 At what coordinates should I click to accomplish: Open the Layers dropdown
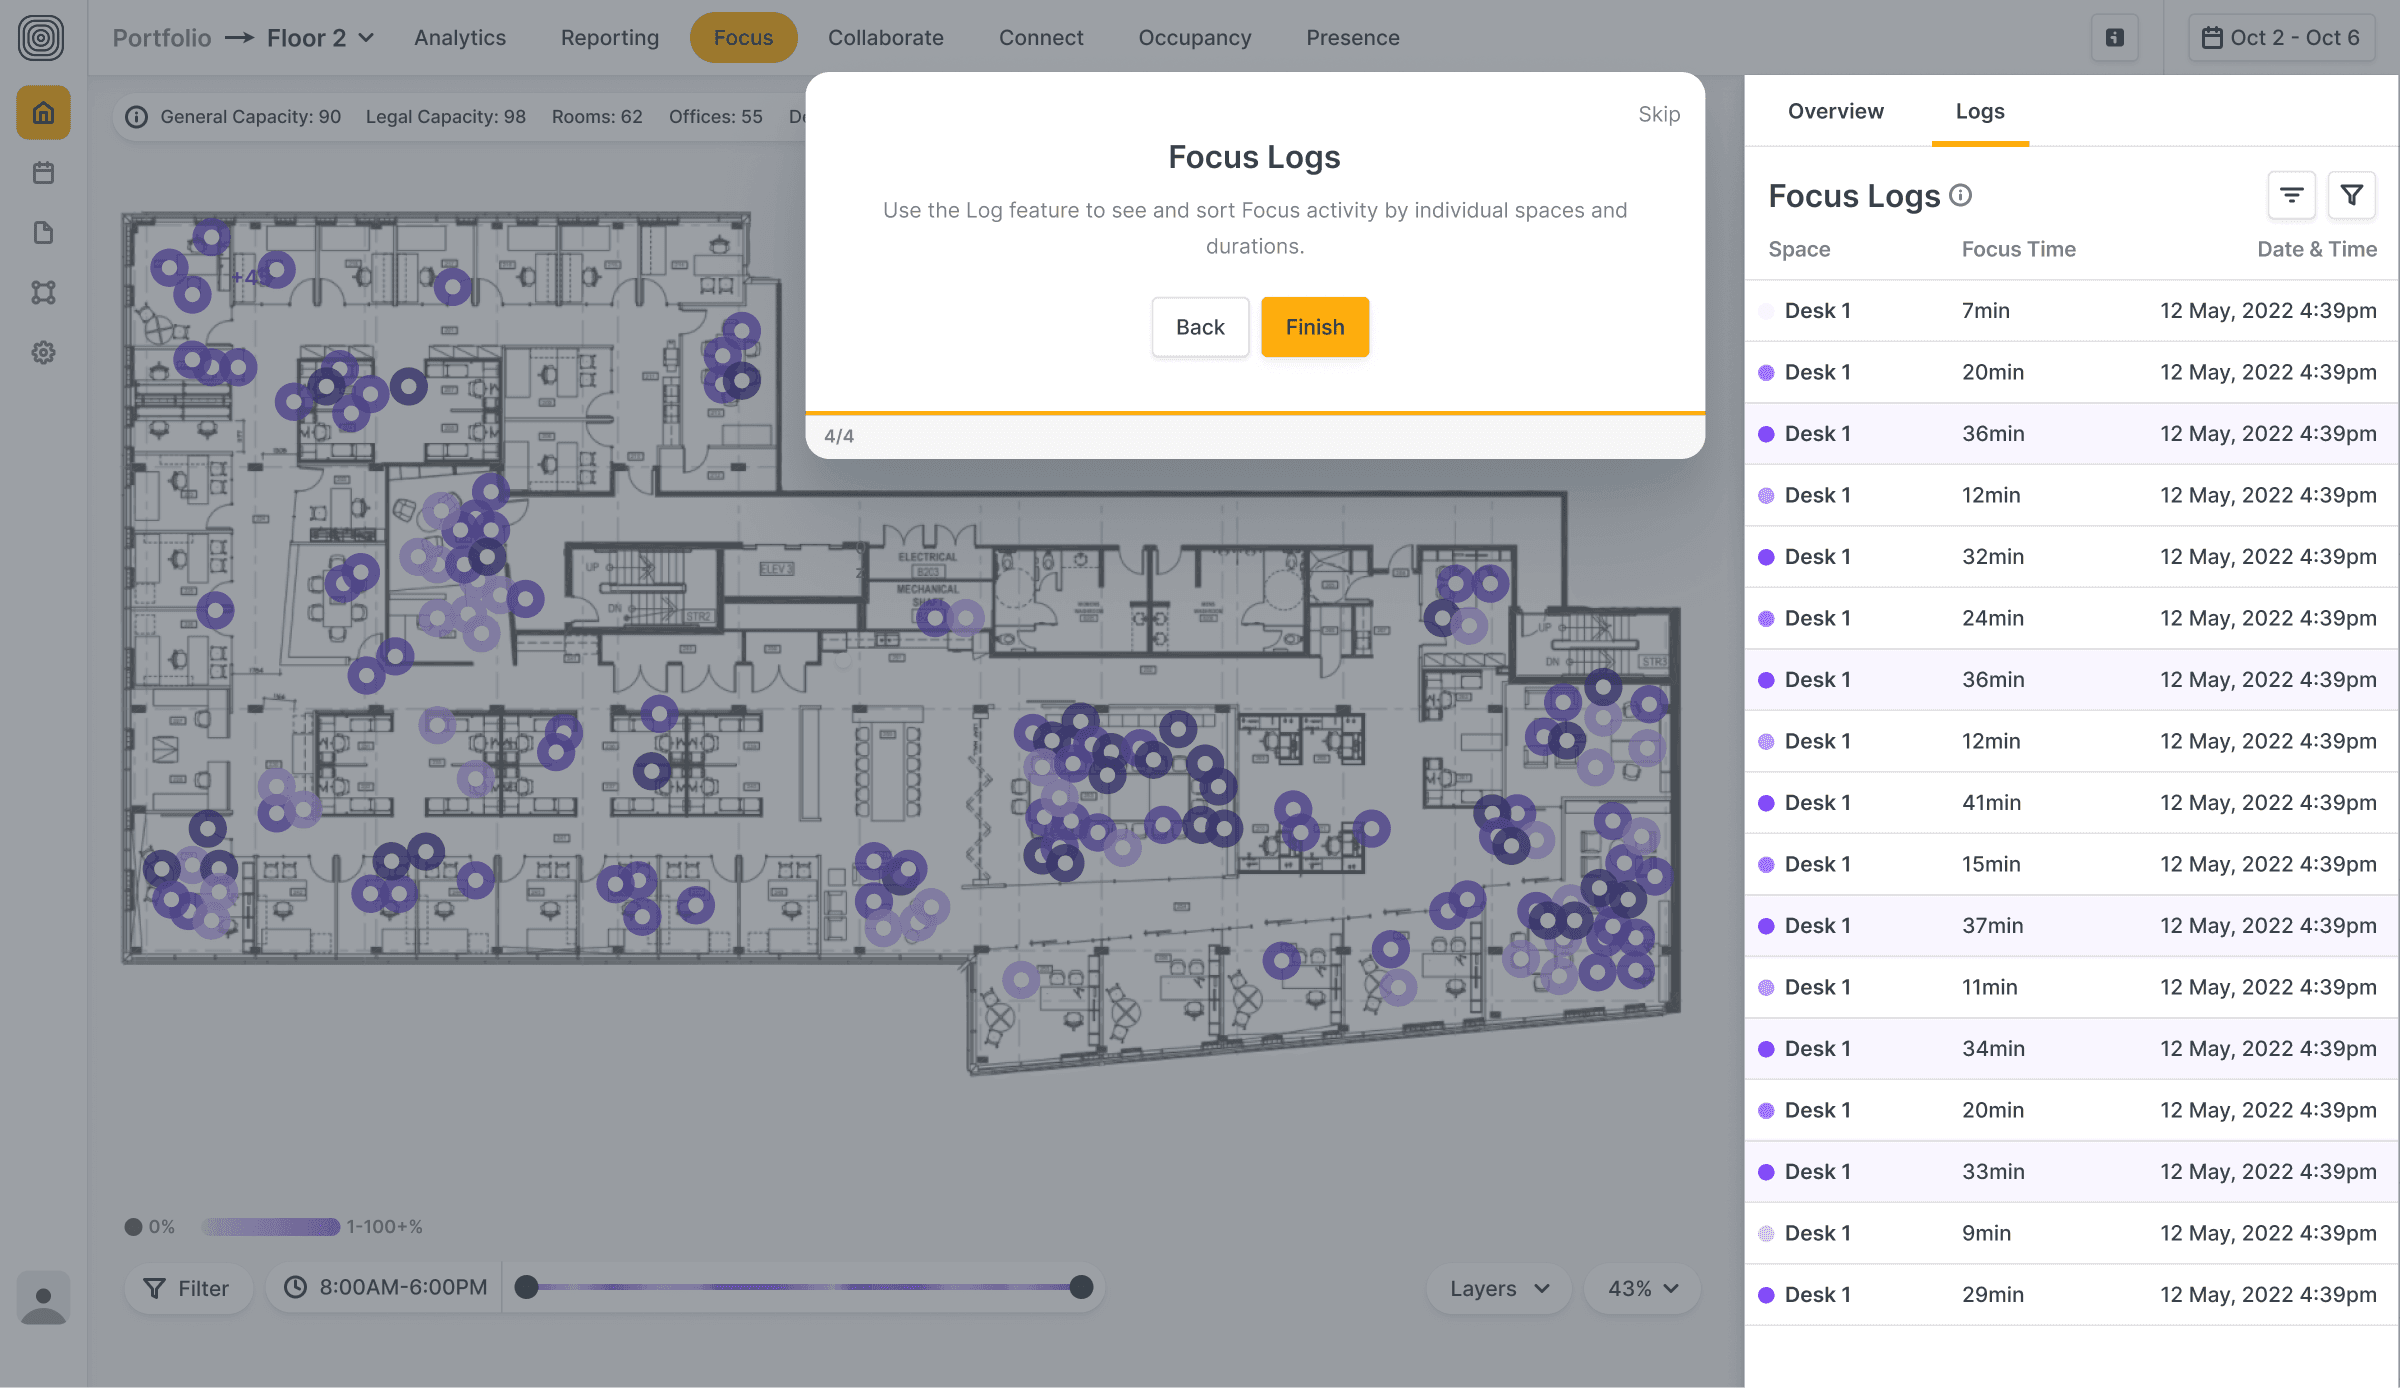click(x=1498, y=1288)
